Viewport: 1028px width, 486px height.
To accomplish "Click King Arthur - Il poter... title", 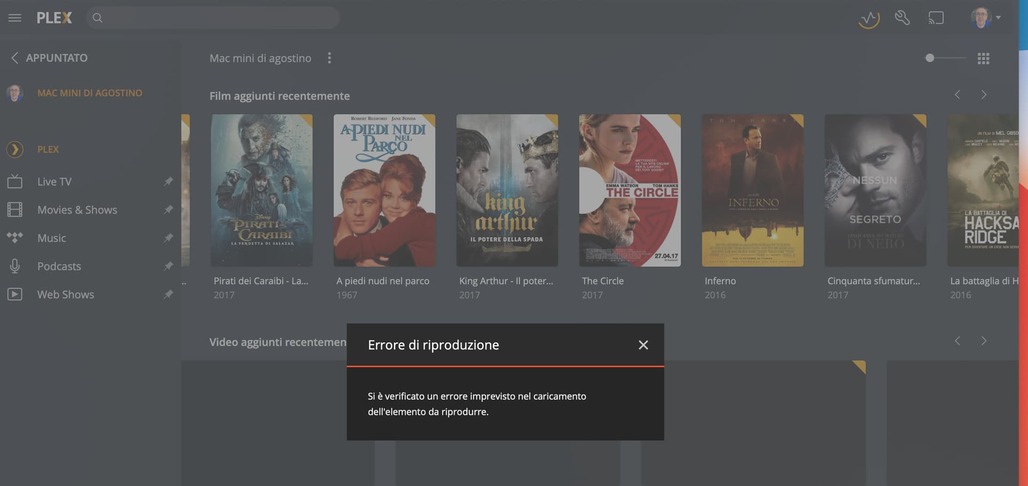I will [506, 281].
